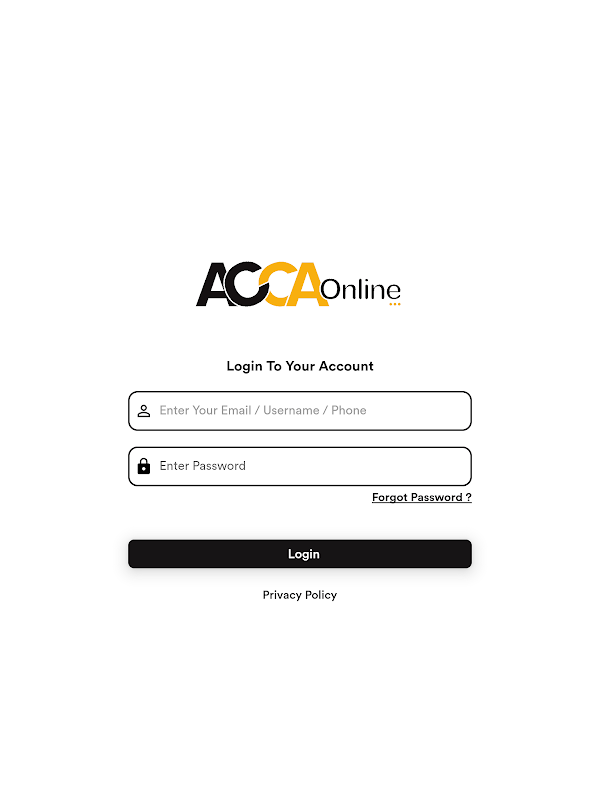The height and width of the screenshot is (800, 600).
Task: Click the ACCA Online logo
Action: click(298, 285)
